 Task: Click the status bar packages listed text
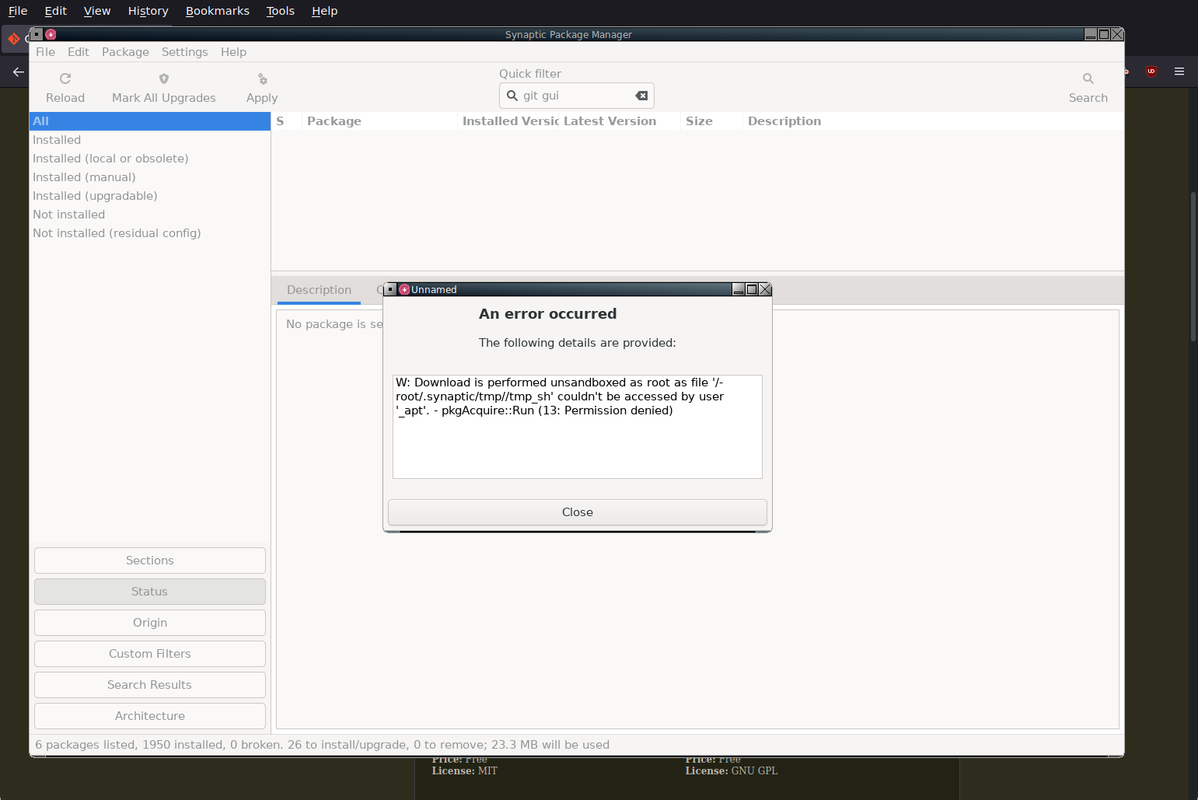tap(322, 744)
